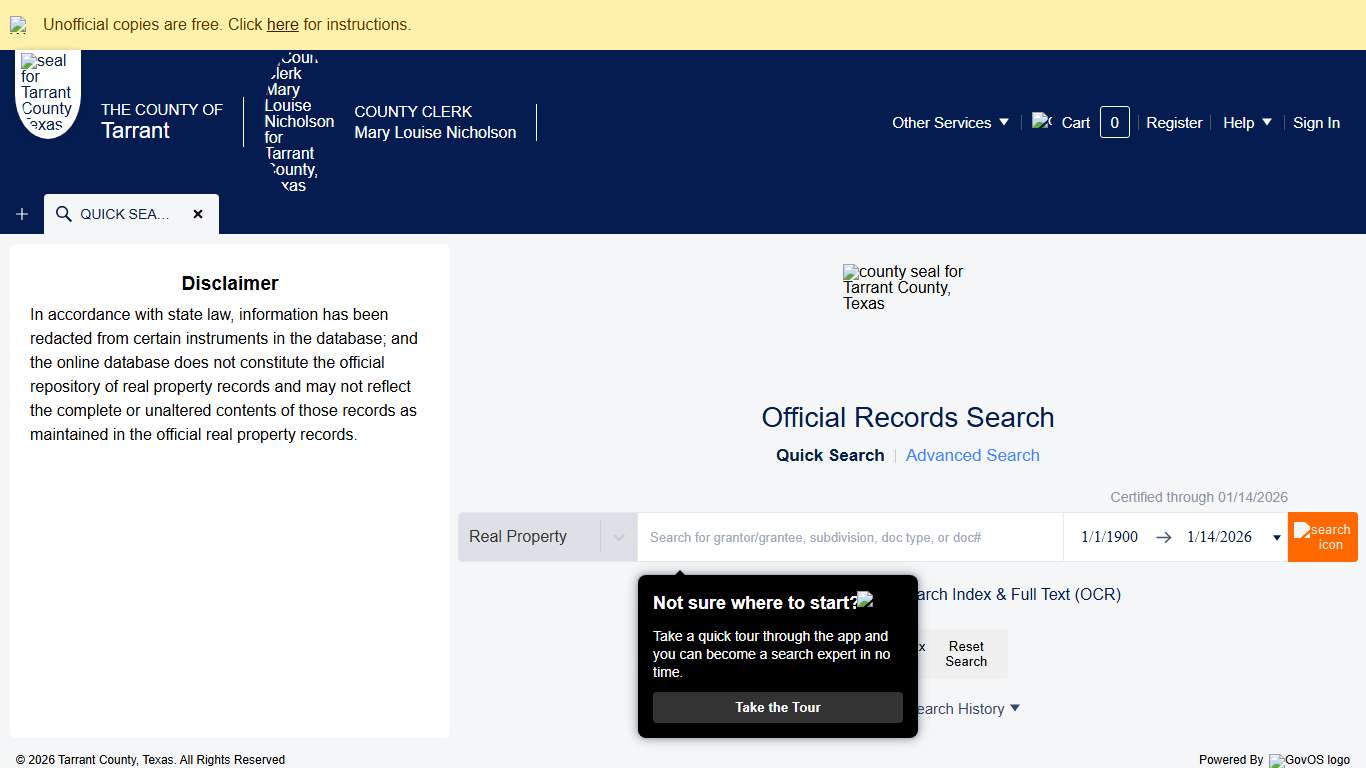The width and height of the screenshot is (1366, 768).
Task: Open the date range preset dropdown arrow
Action: (1276, 538)
